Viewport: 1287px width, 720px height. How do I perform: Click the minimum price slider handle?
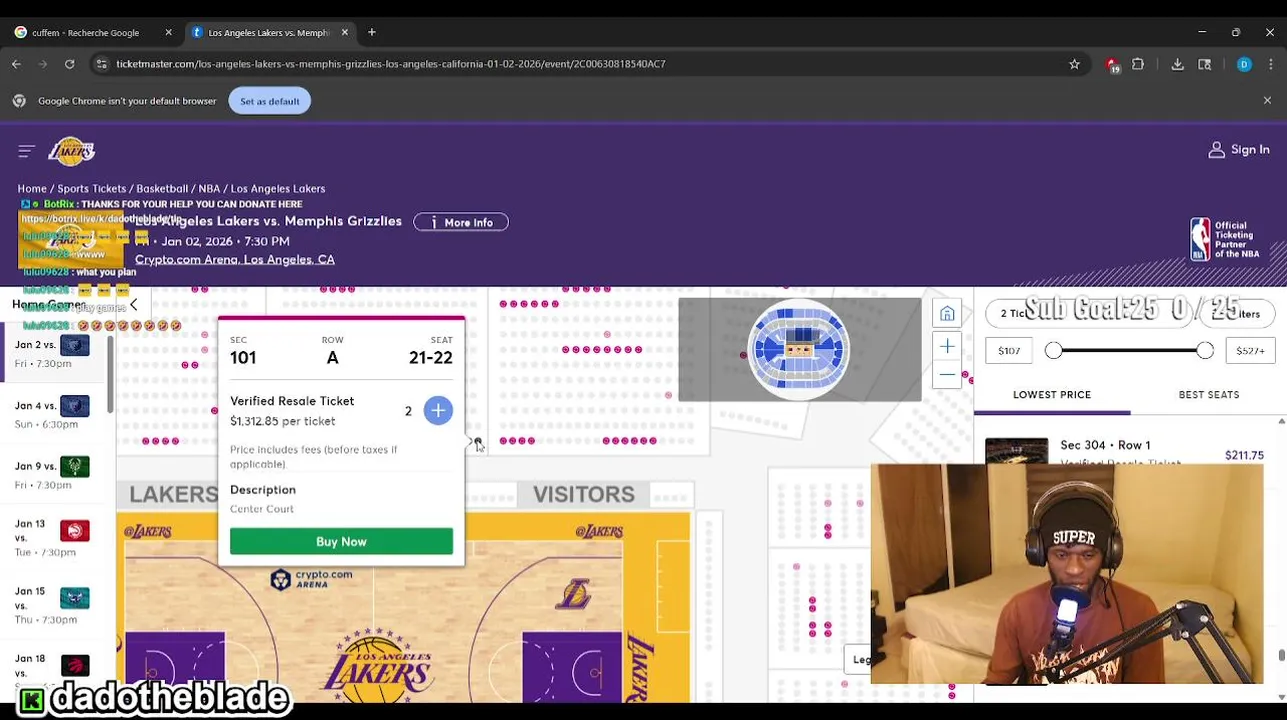1054,350
